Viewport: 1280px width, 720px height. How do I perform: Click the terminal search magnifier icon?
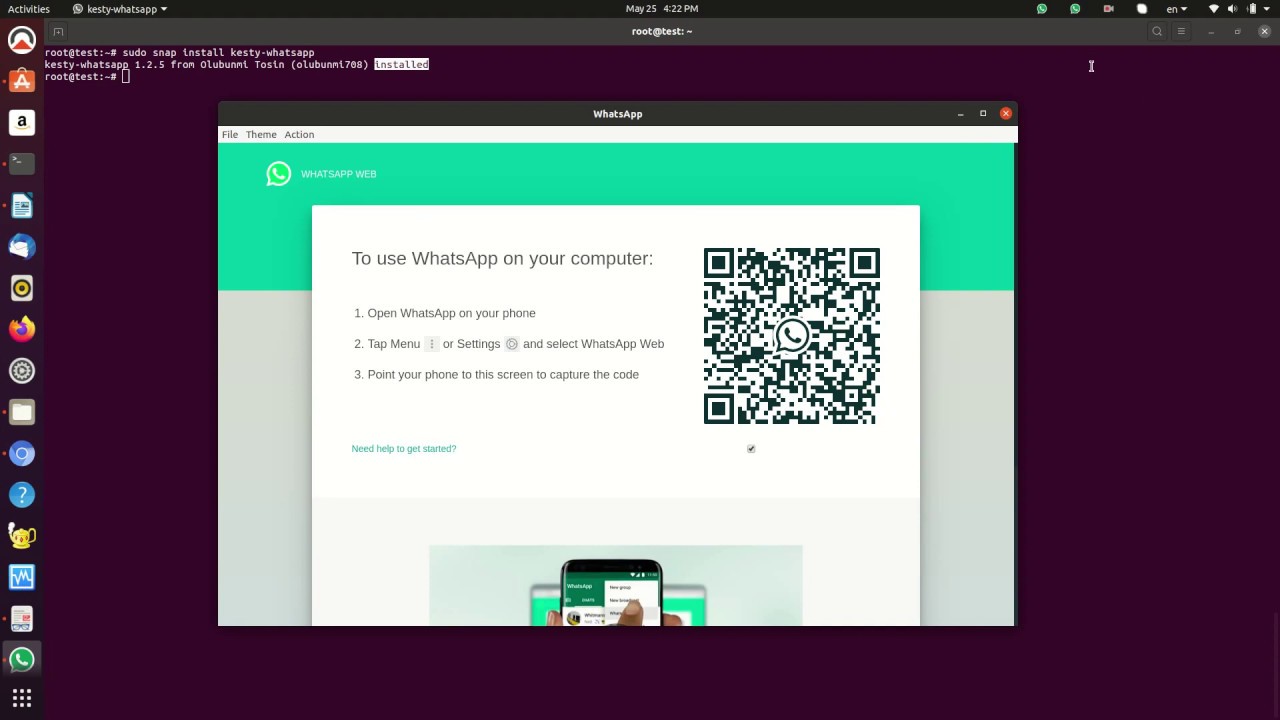coord(1157,32)
